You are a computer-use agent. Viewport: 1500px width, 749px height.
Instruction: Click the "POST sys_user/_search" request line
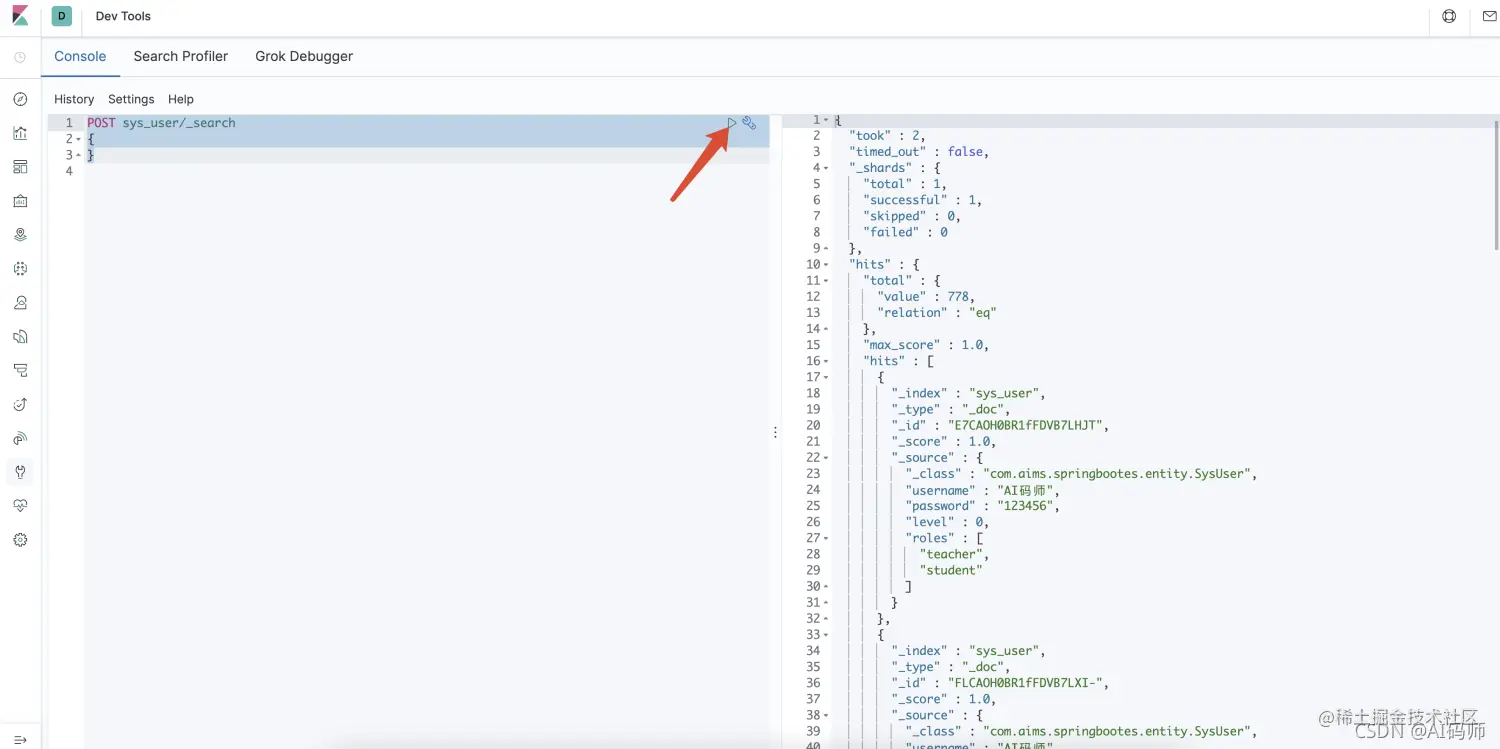click(161, 123)
